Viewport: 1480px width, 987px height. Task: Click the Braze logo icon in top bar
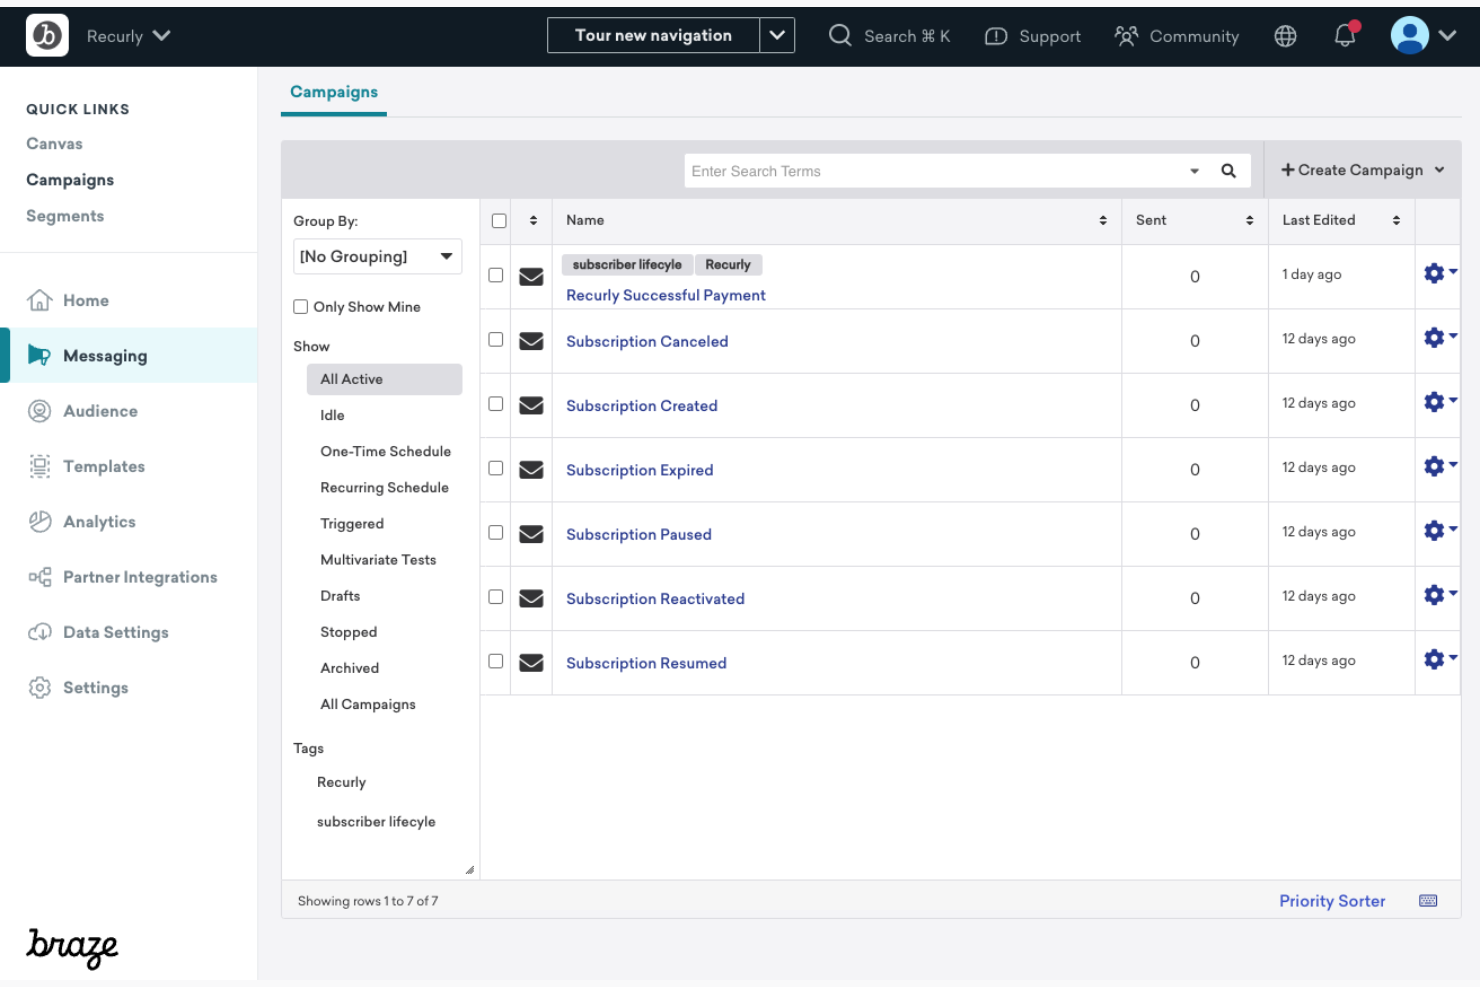47,36
